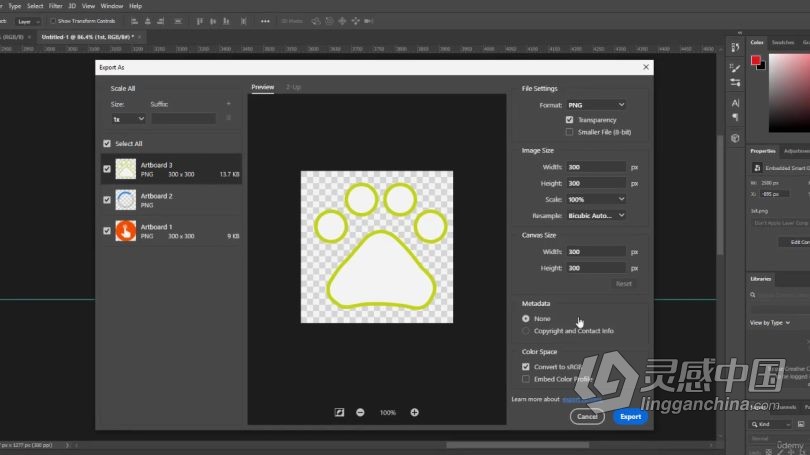The width and height of the screenshot is (810, 455).
Task: Open the Filter menu
Action: click(55, 6)
